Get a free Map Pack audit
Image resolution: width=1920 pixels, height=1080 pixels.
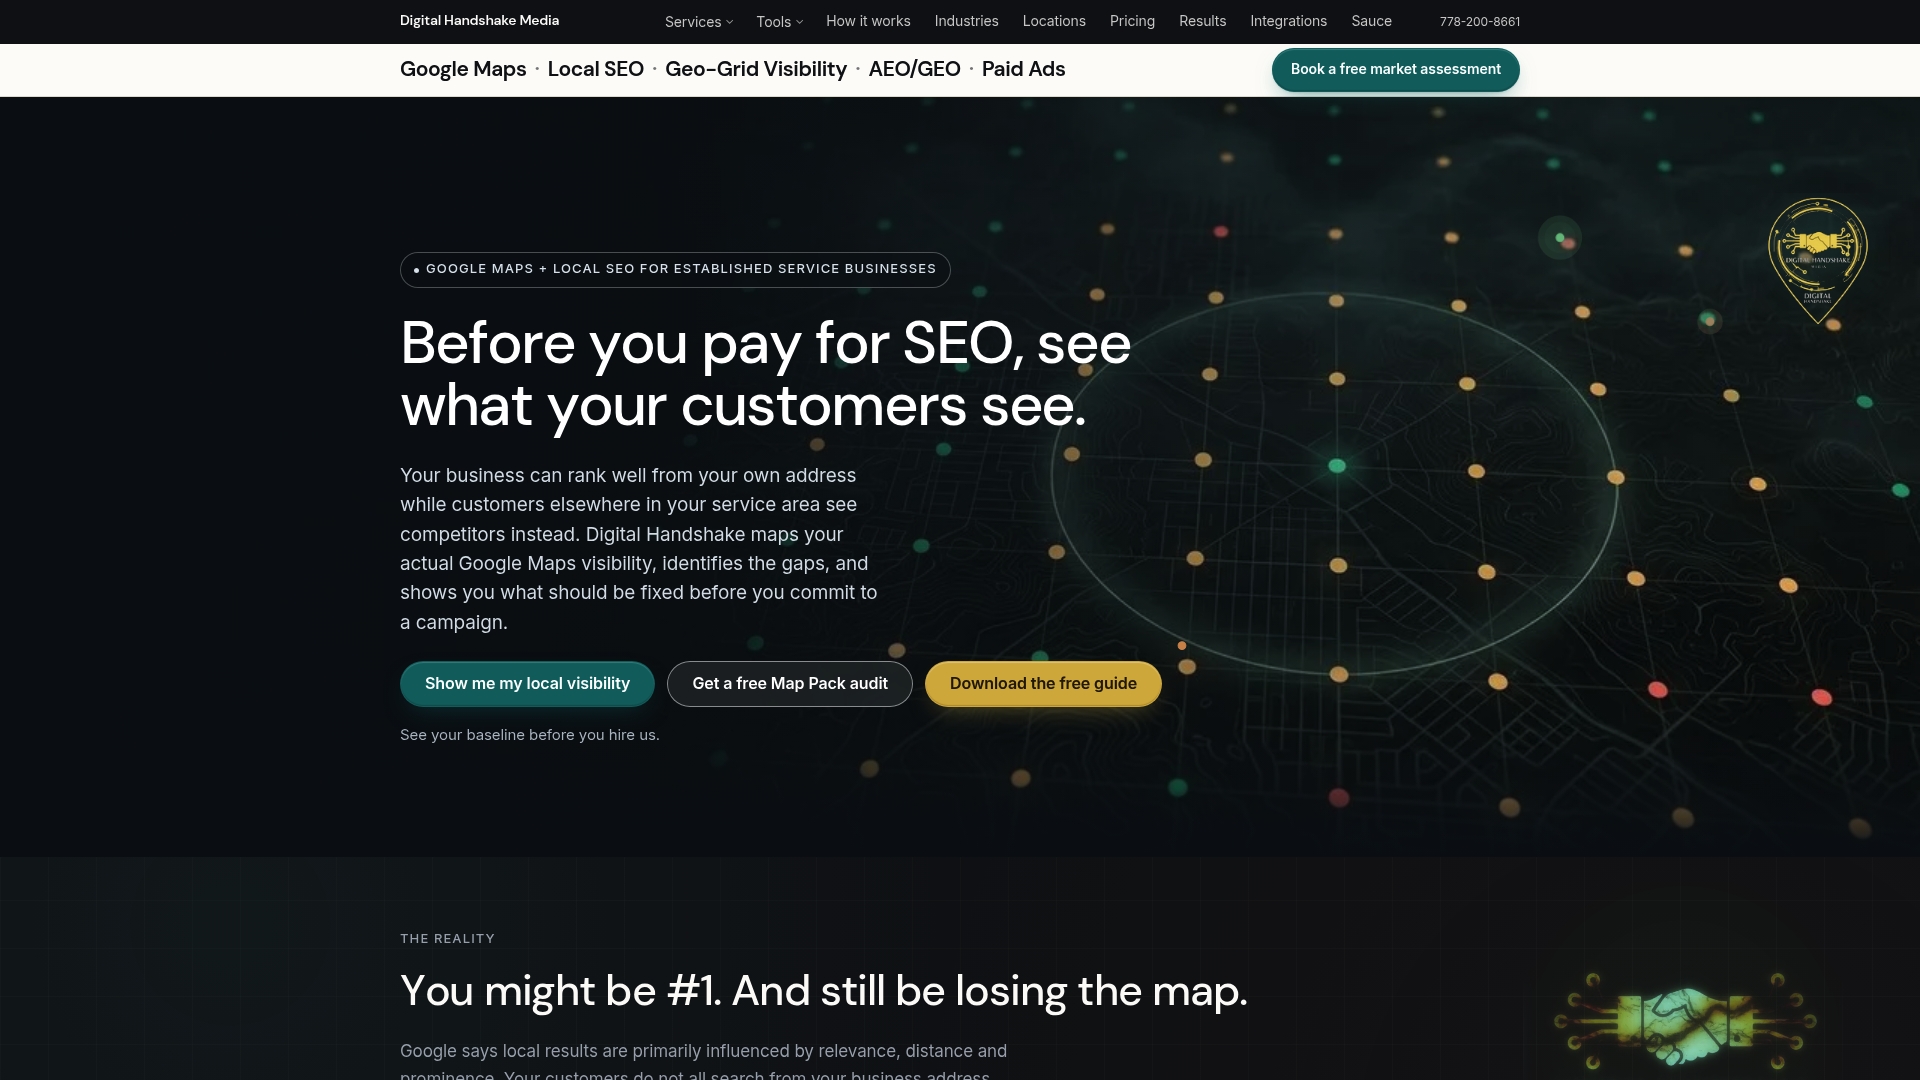790,684
